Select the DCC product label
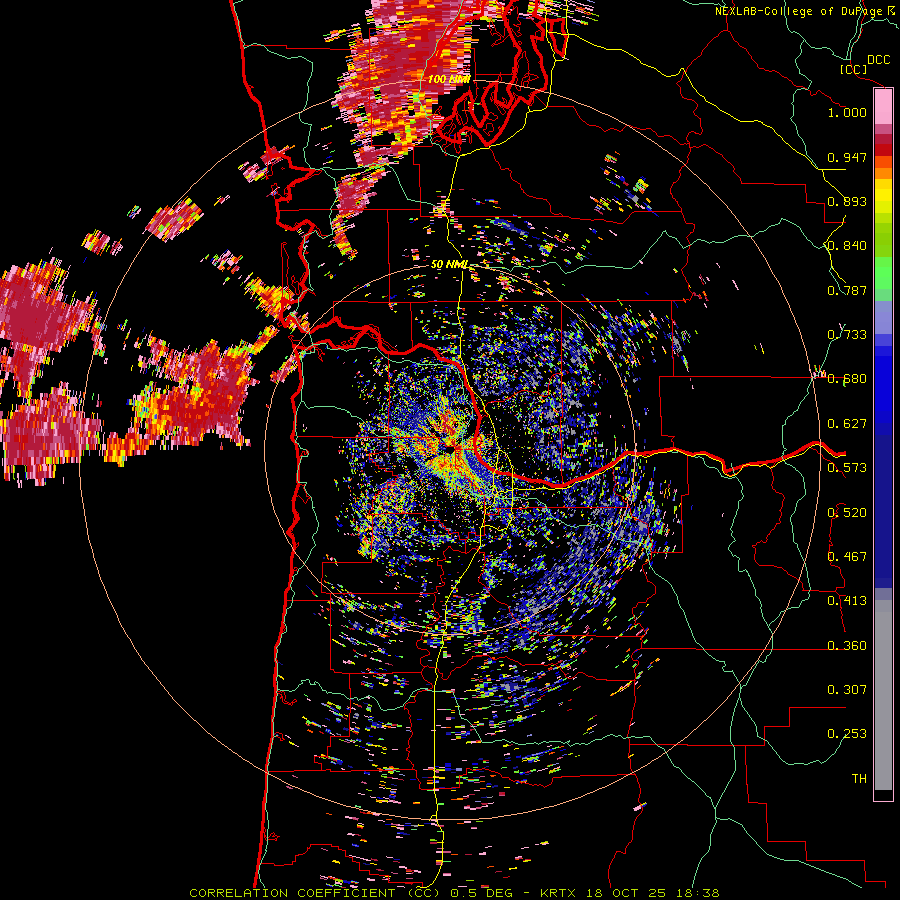900x900 pixels. (x=878, y=60)
